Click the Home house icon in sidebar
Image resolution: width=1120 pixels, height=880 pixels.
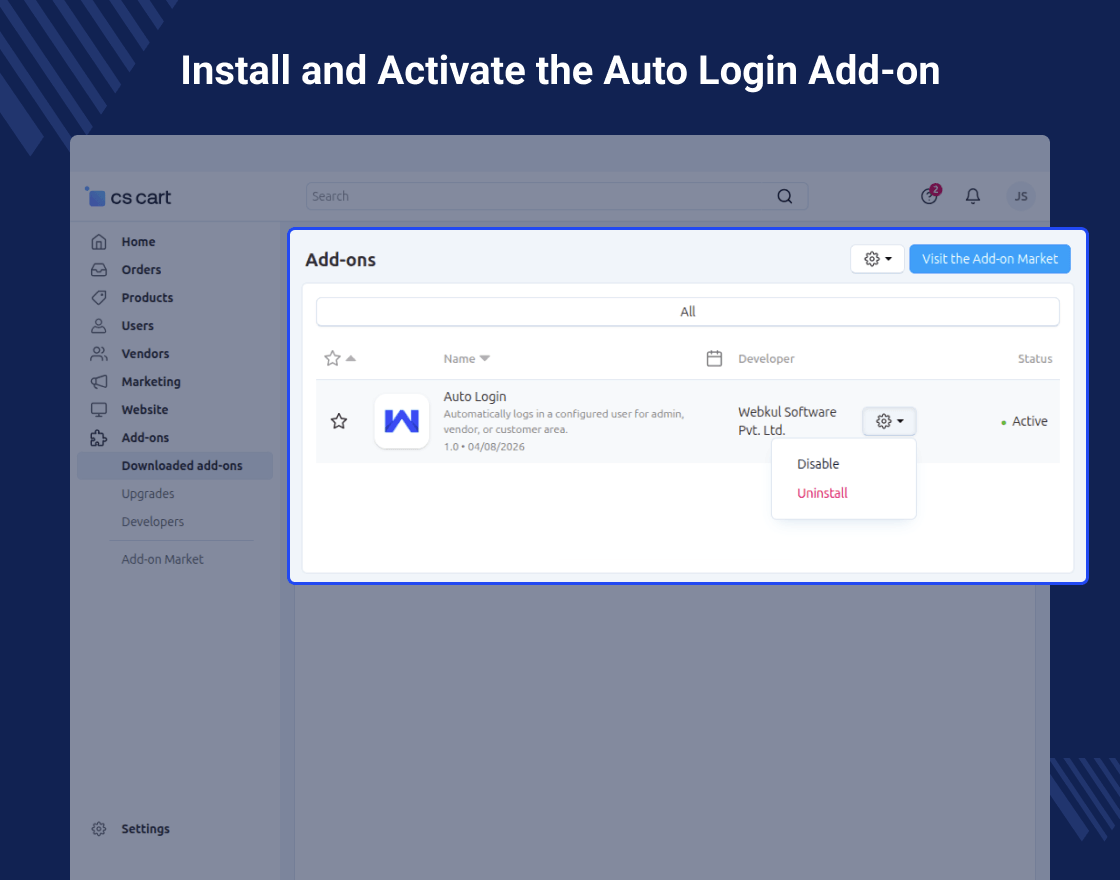(x=99, y=242)
